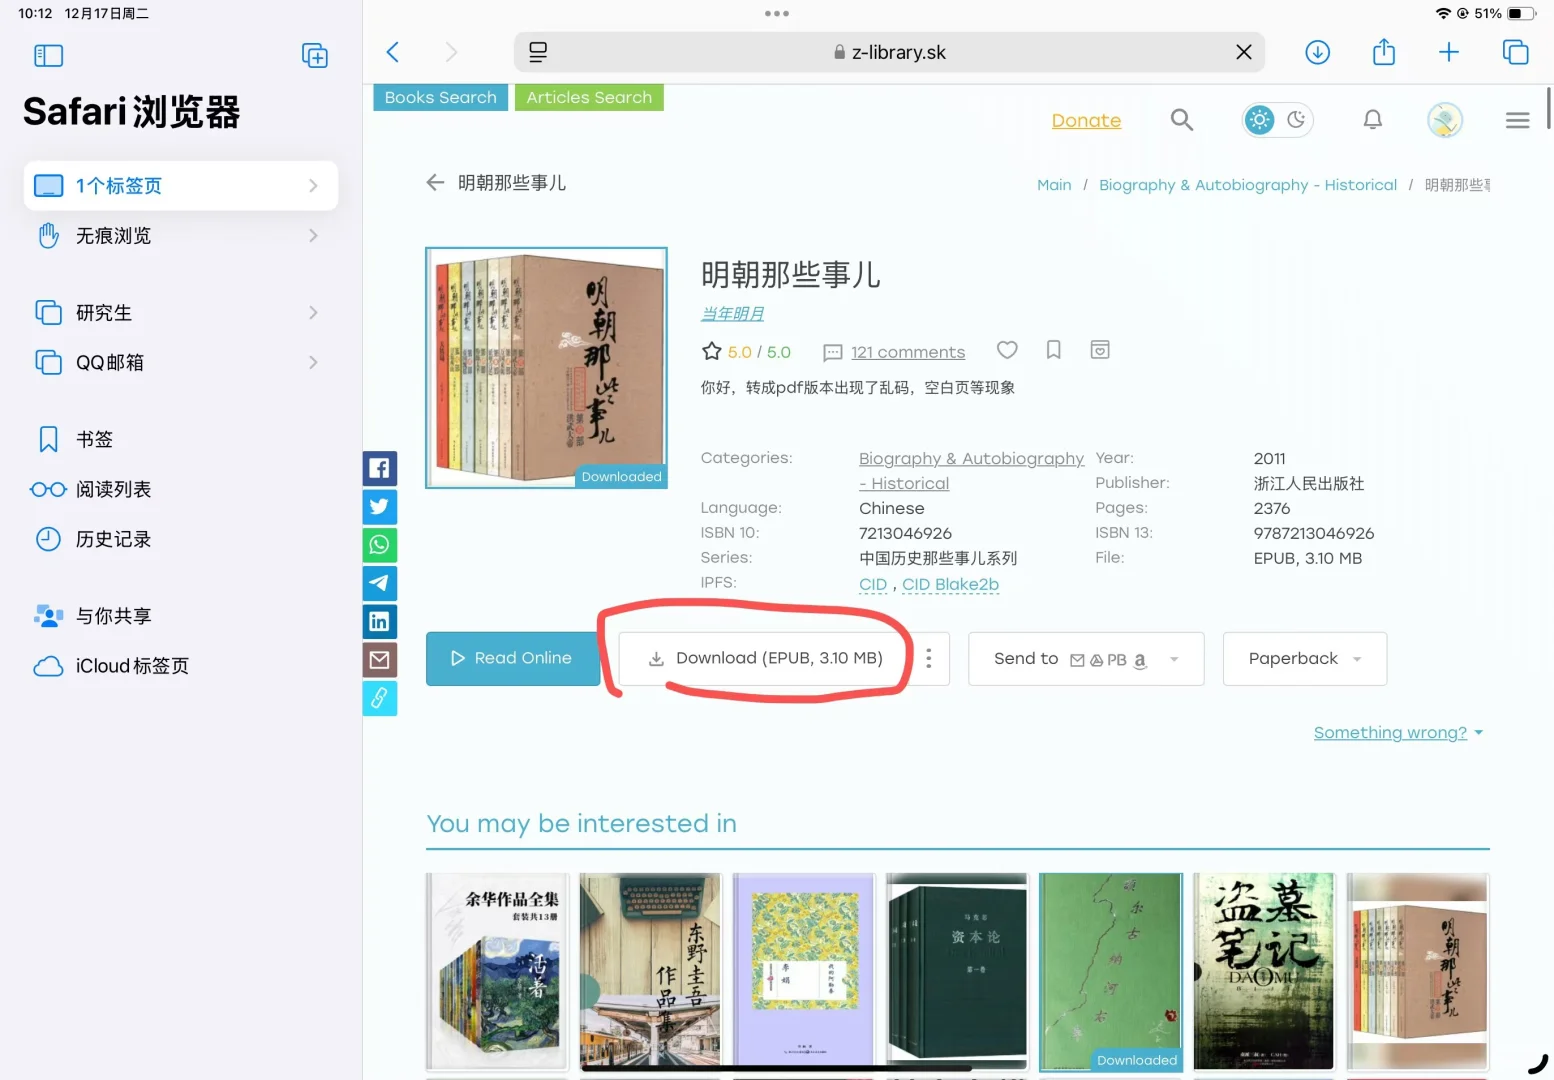
Task: Click Read Online button
Action: (x=513, y=658)
